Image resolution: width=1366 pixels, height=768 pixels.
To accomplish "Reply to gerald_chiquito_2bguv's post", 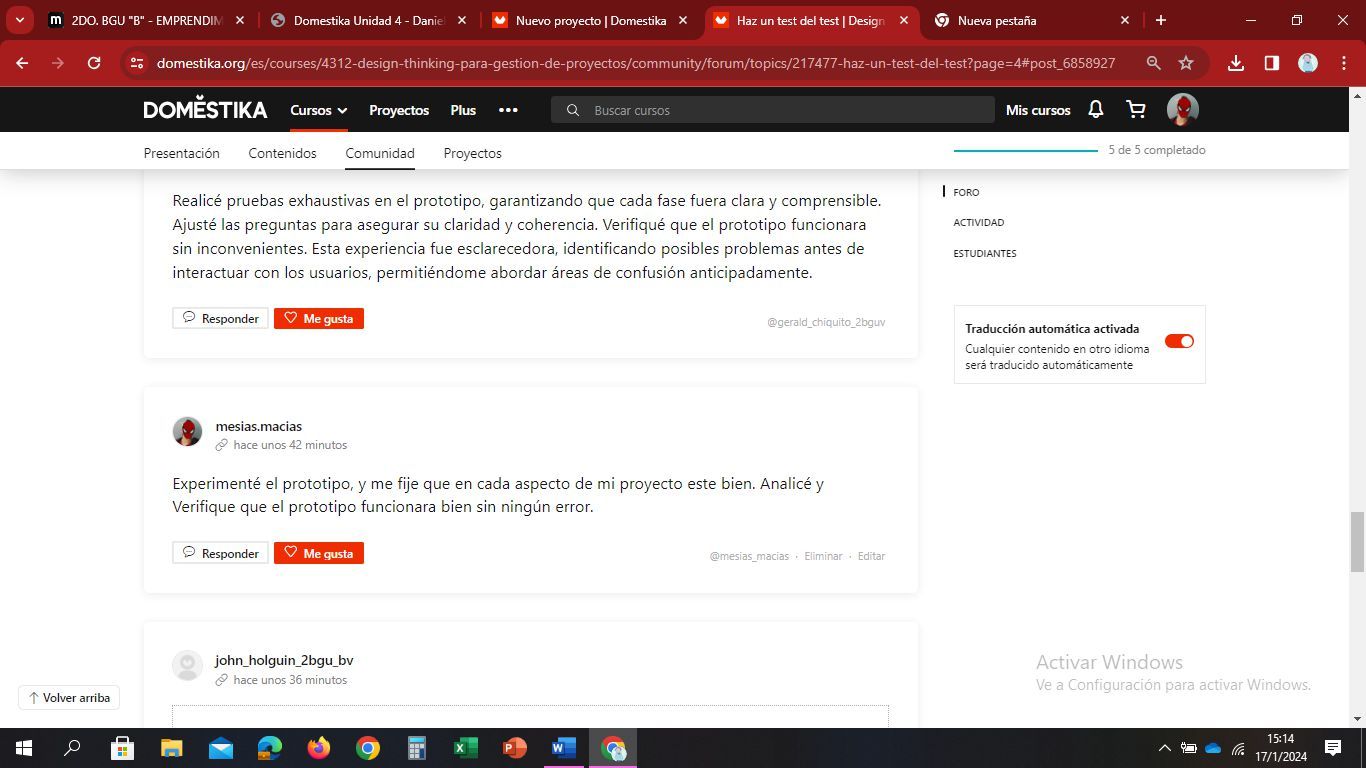I will point(220,318).
